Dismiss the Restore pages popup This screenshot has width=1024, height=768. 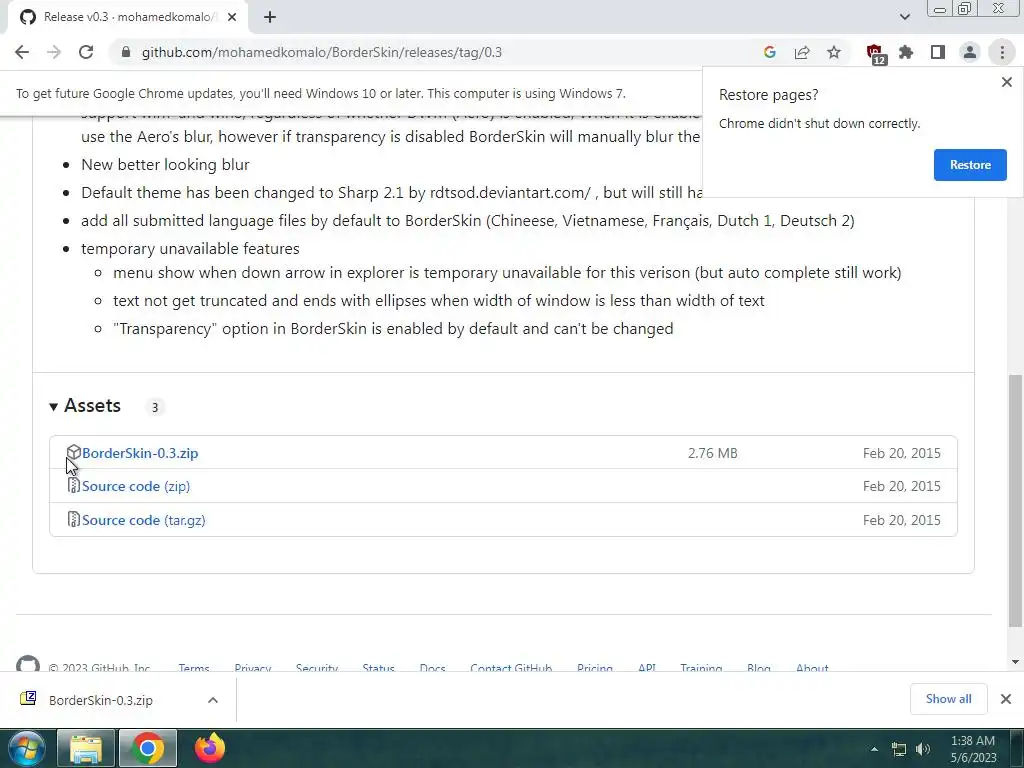[1006, 82]
